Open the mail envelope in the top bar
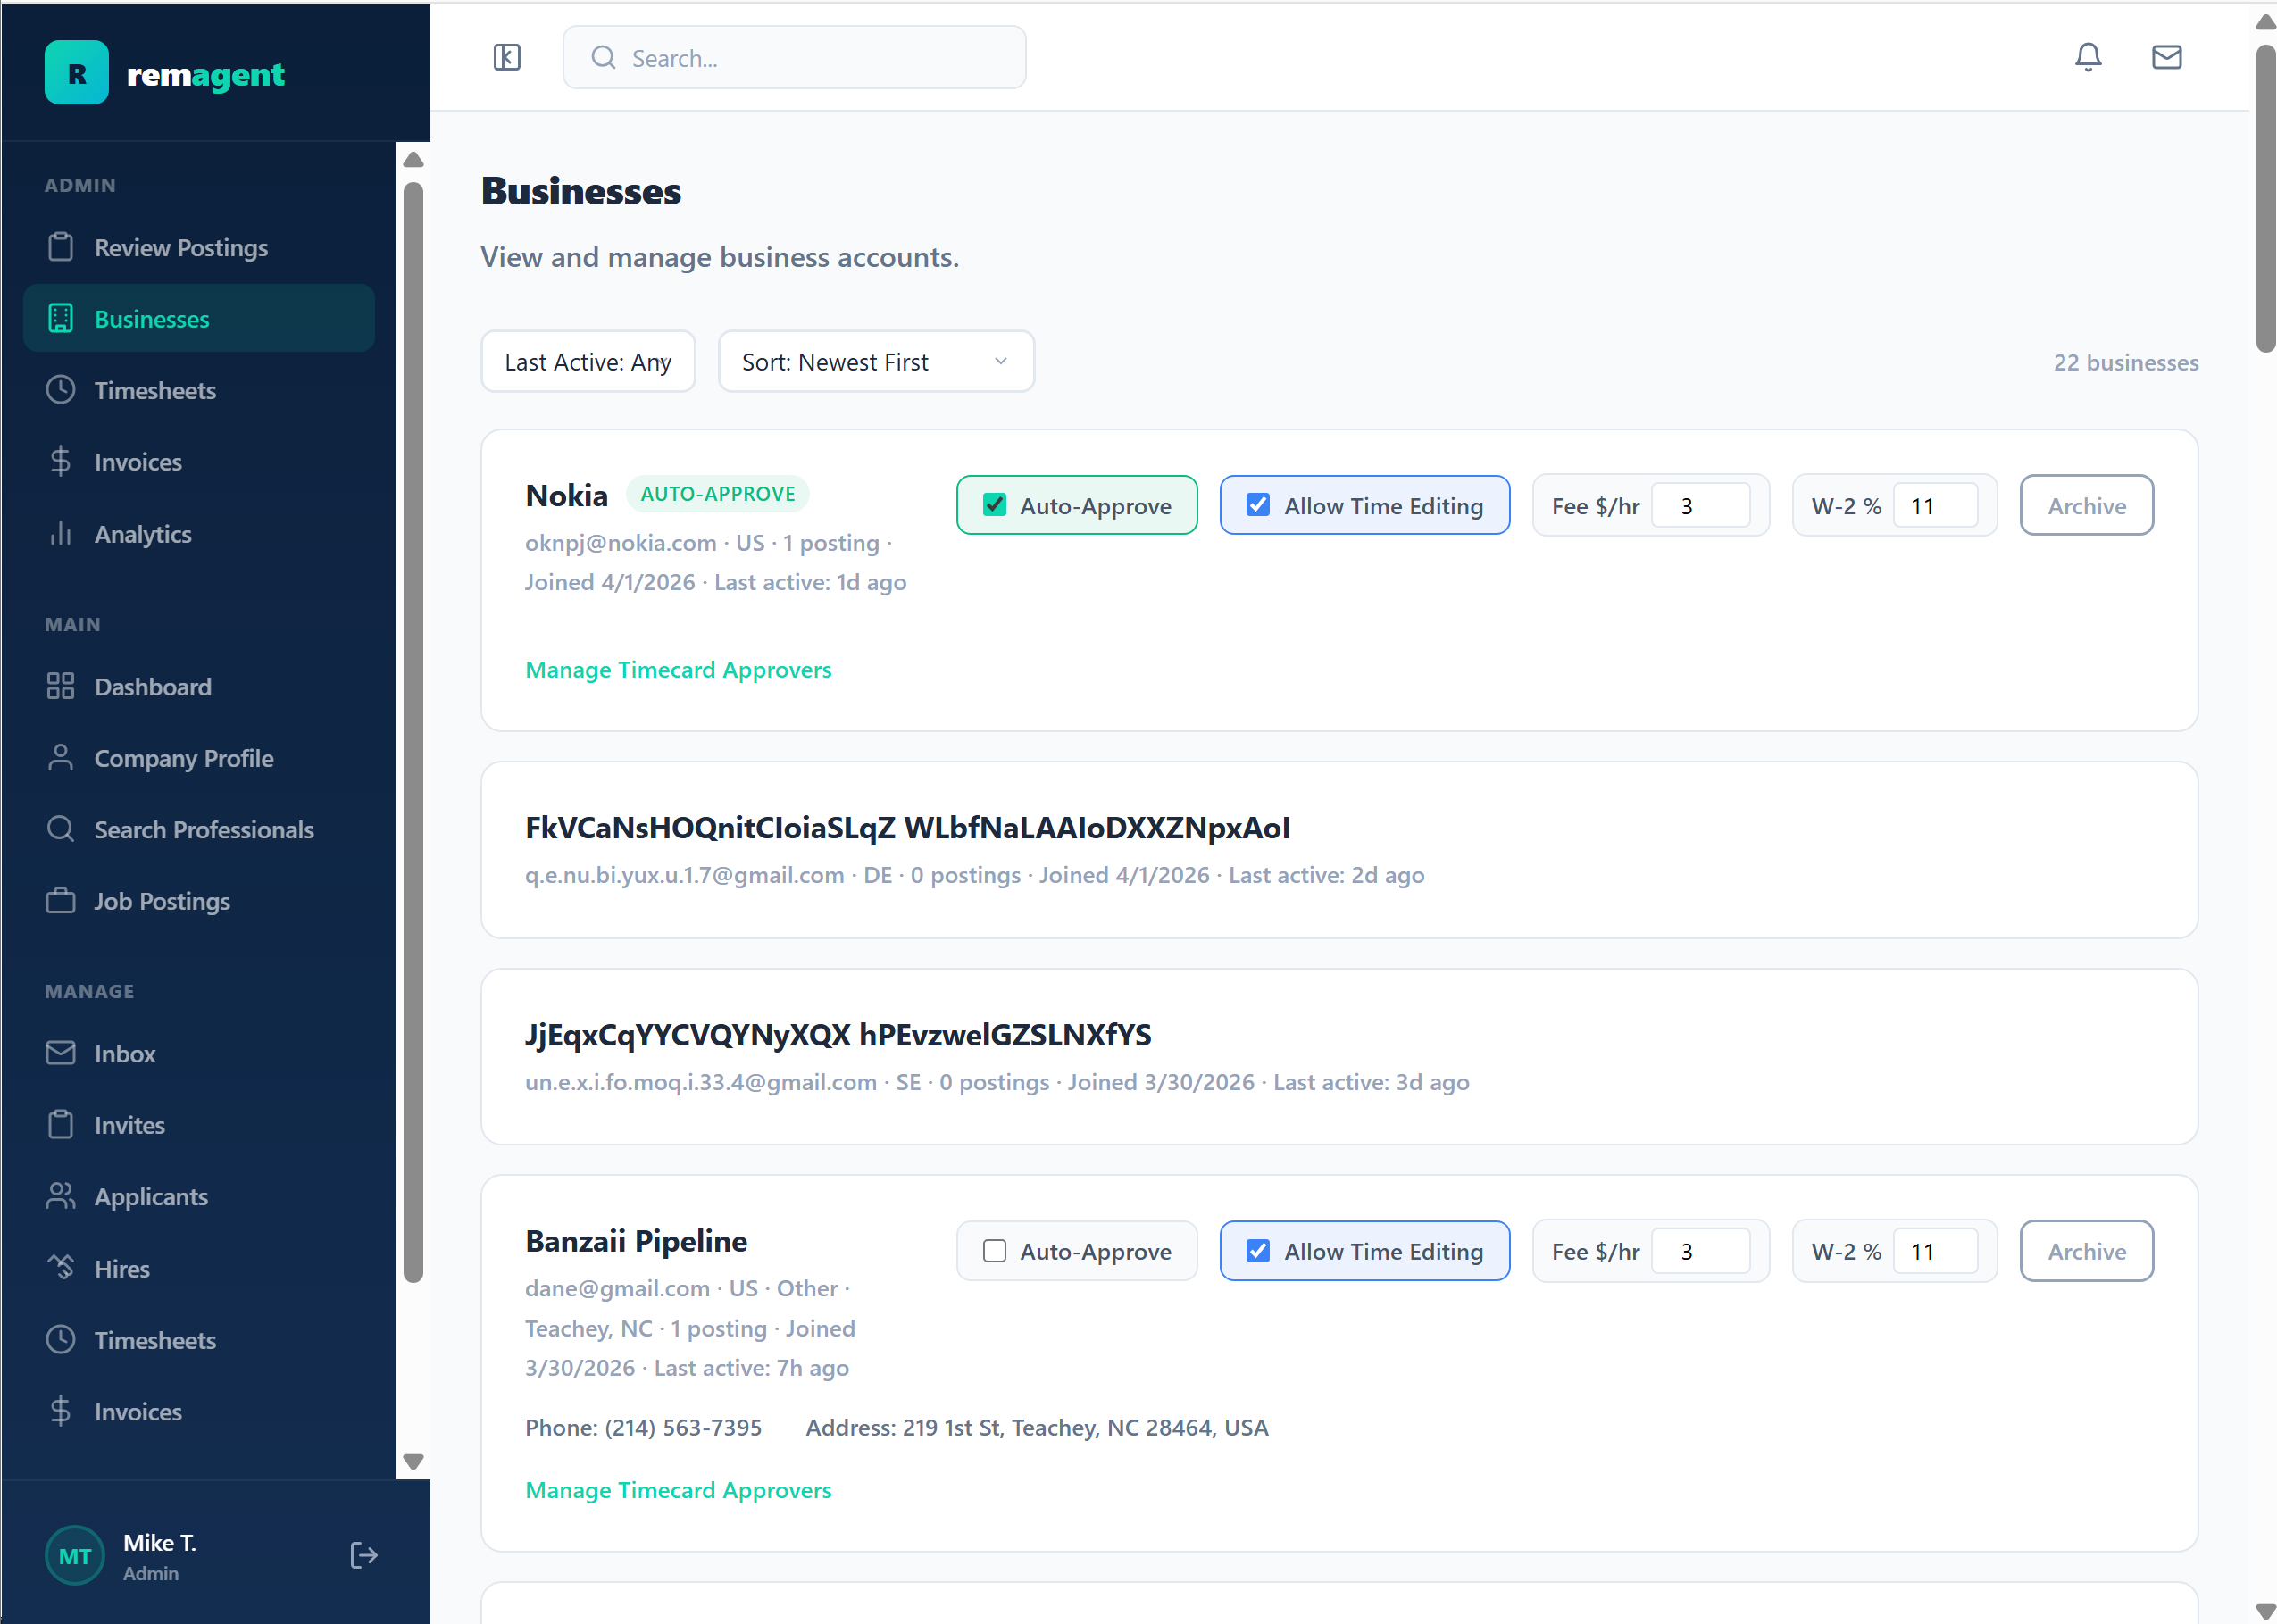 click(2166, 57)
